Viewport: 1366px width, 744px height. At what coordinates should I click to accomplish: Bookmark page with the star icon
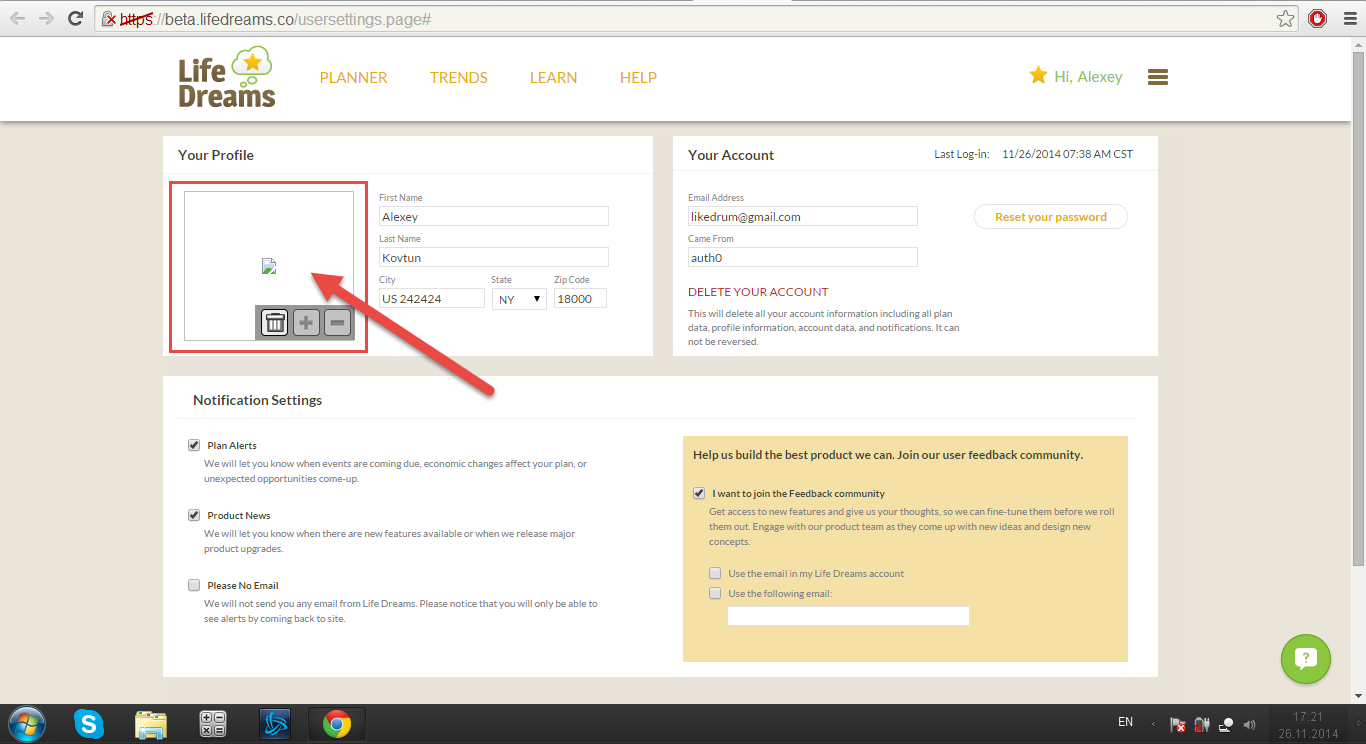click(1285, 18)
